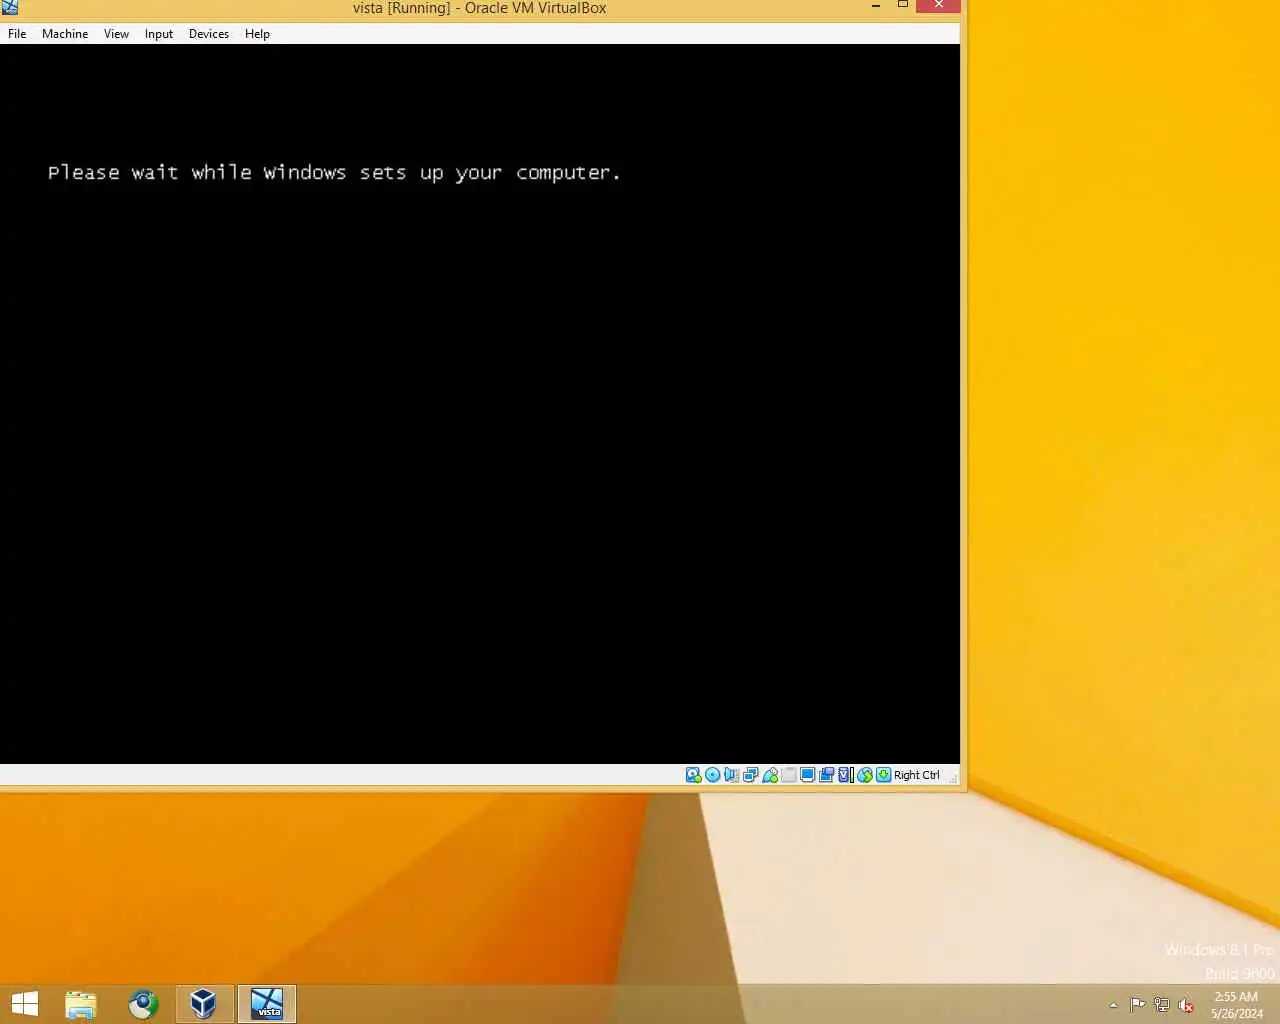
Task: Click inside the VM setup screen
Action: point(480,404)
